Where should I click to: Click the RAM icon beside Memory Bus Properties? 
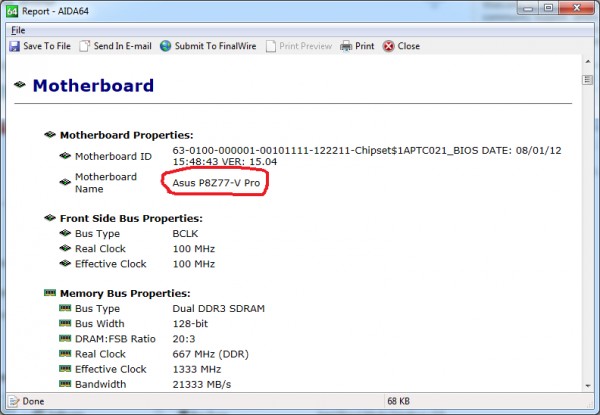click(50, 293)
